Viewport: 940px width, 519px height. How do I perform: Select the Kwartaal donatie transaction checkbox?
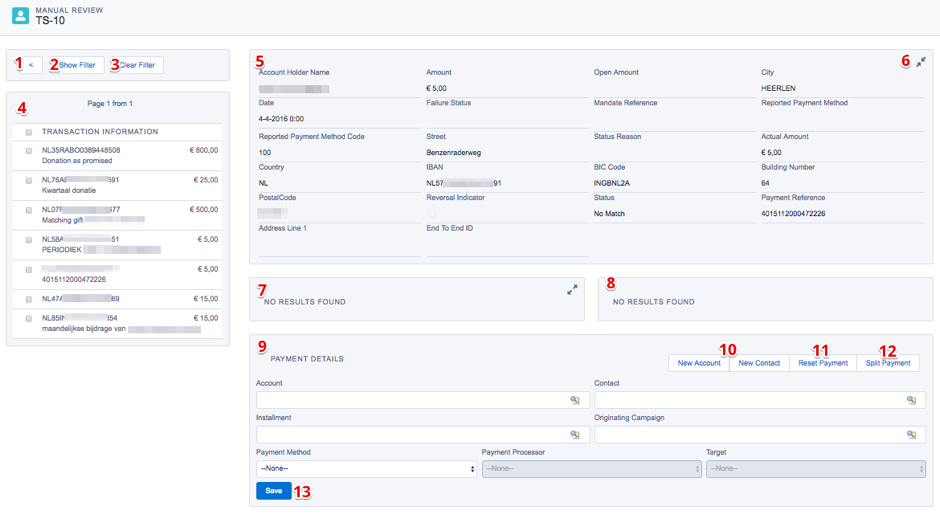(x=29, y=180)
